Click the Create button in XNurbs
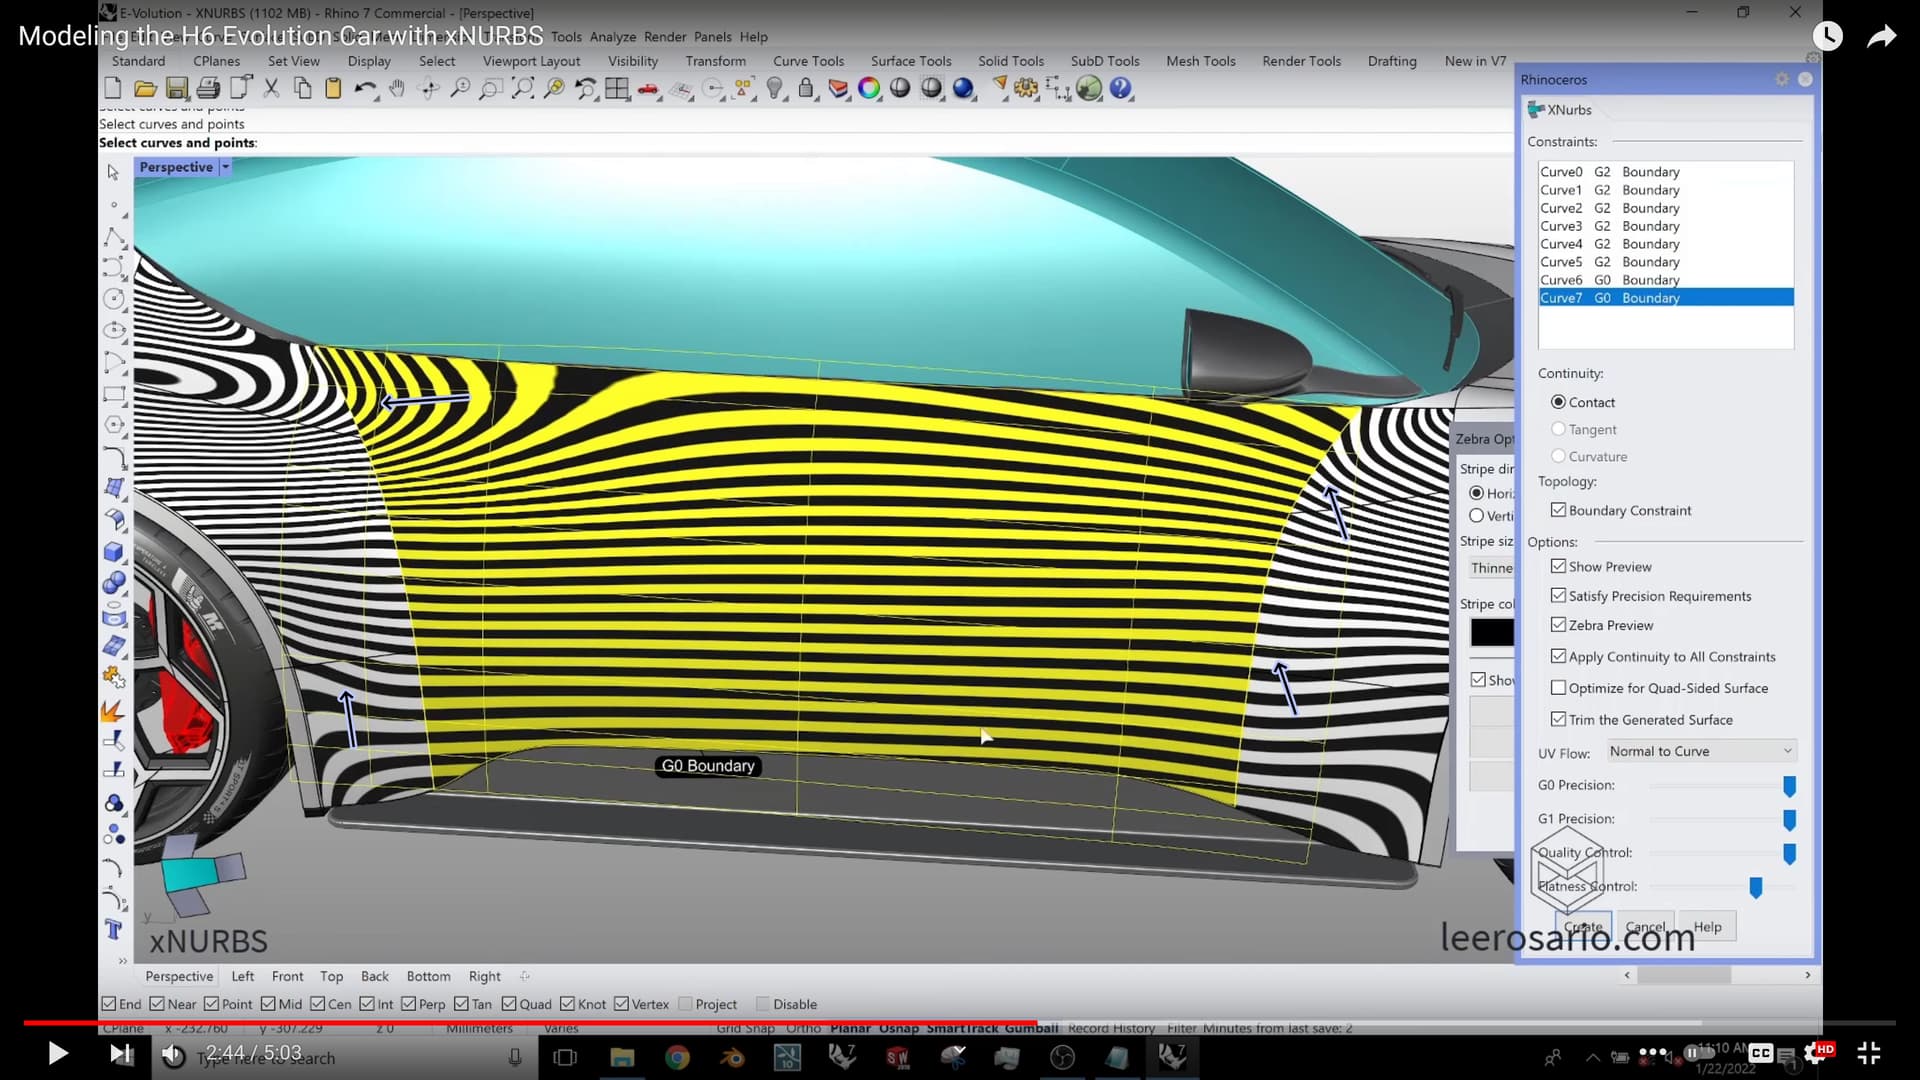1920x1080 pixels. [x=1583, y=927]
